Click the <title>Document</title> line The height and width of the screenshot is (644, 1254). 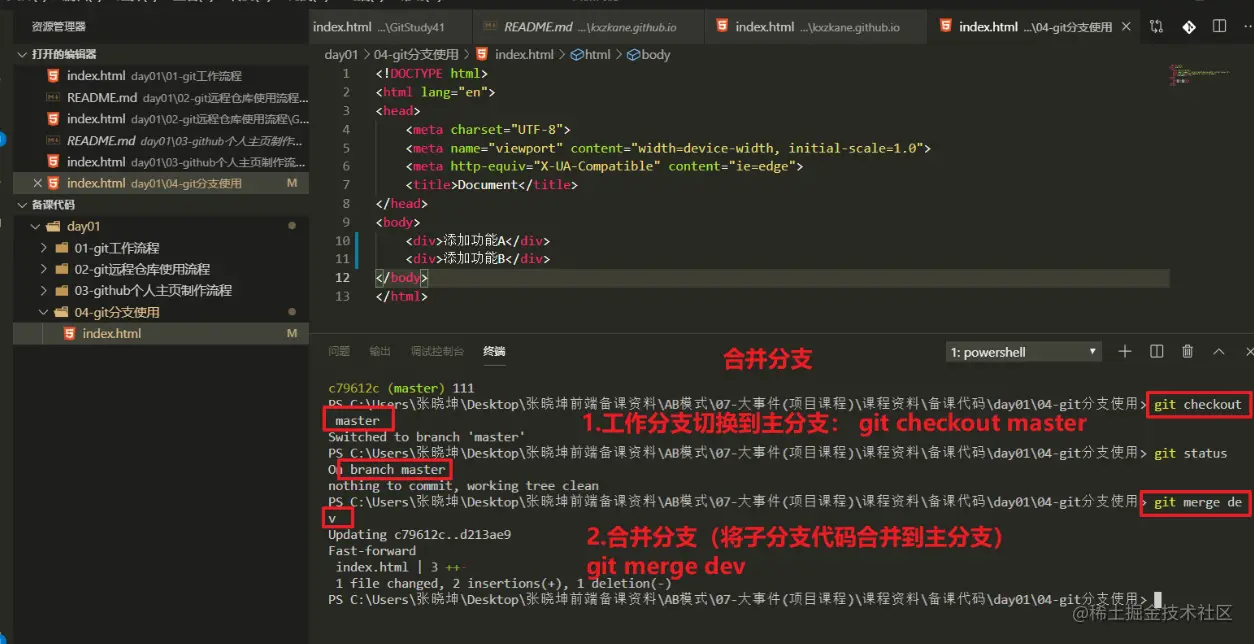click(x=492, y=185)
